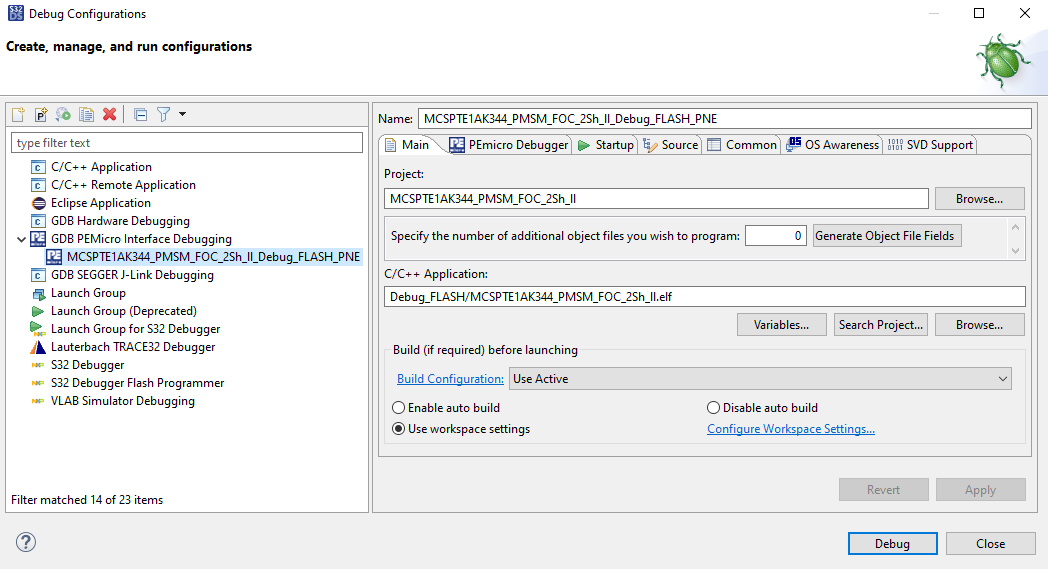The width and height of the screenshot is (1048, 569).
Task: Click the type filter text field
Action: click(187, 143)
